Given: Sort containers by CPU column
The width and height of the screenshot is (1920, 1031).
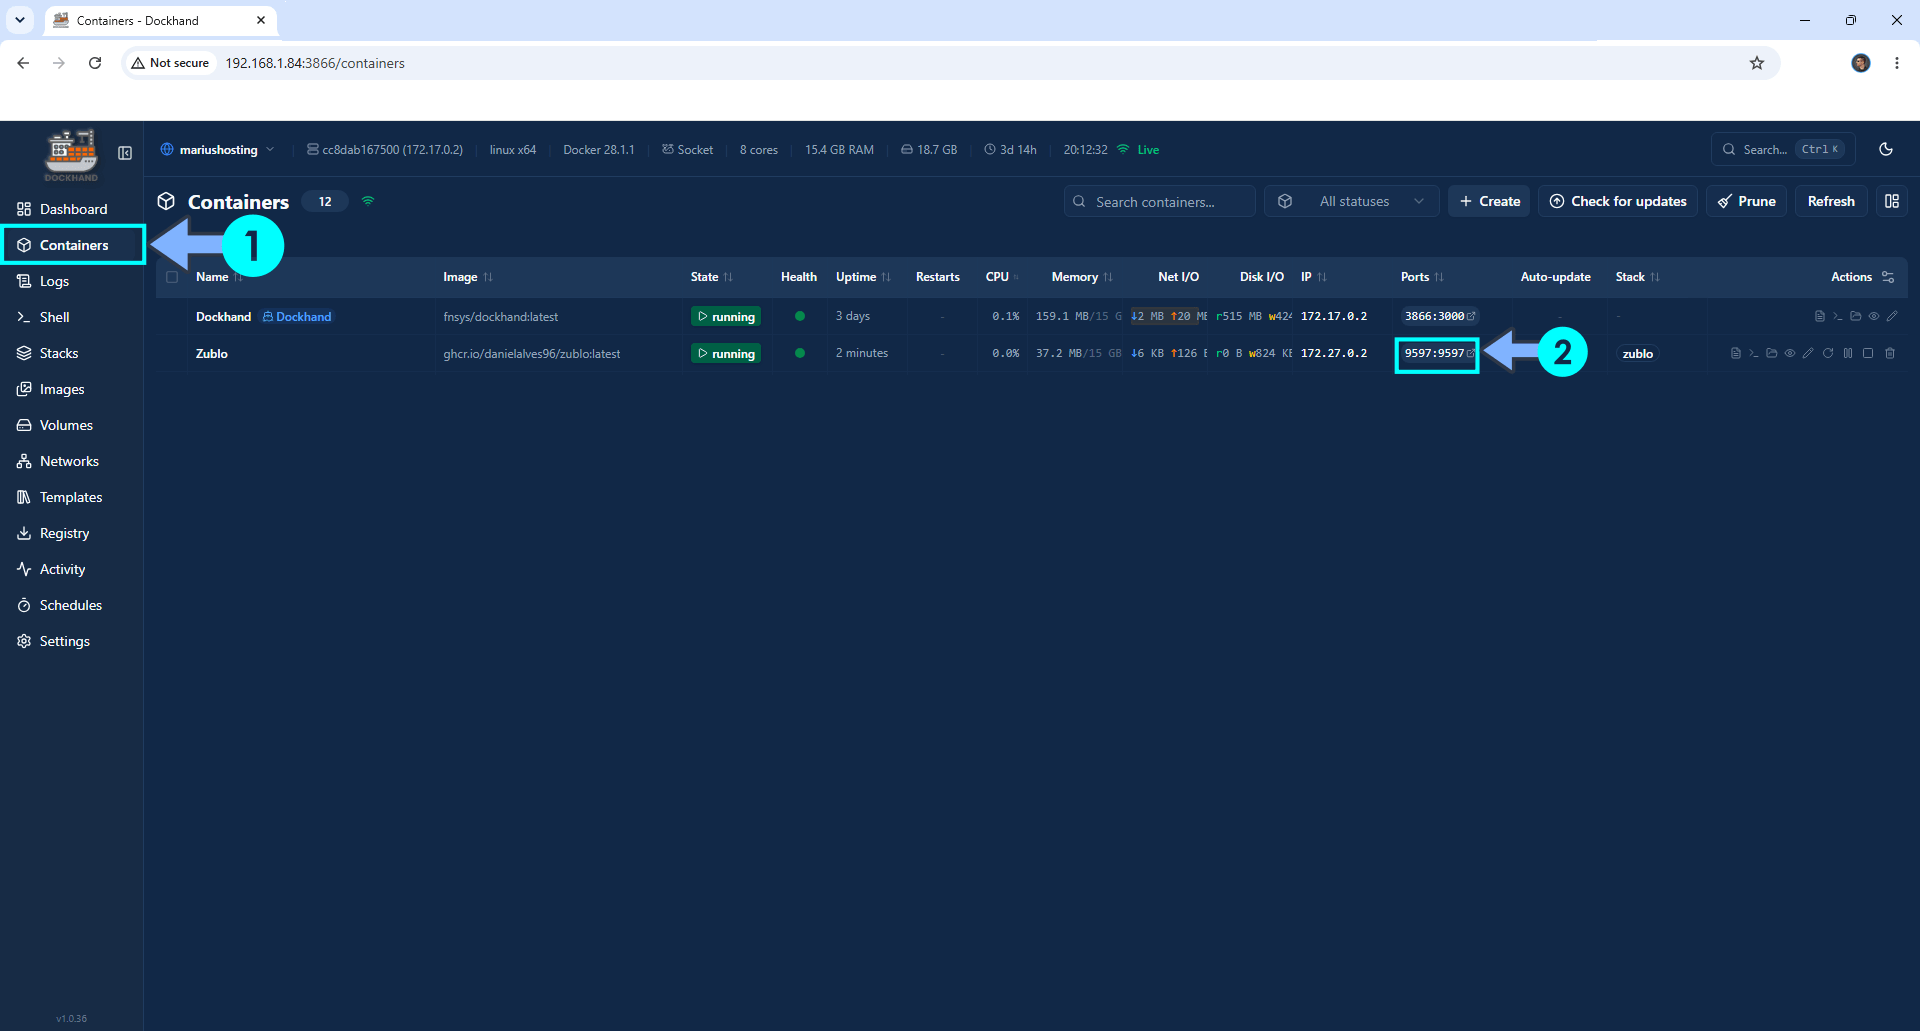Looking at the screenshot, I should click(x=1002, y=277).
